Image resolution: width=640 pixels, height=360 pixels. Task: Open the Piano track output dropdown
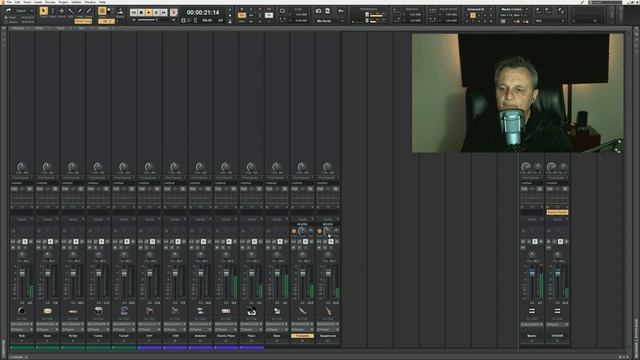click(251, 329)
